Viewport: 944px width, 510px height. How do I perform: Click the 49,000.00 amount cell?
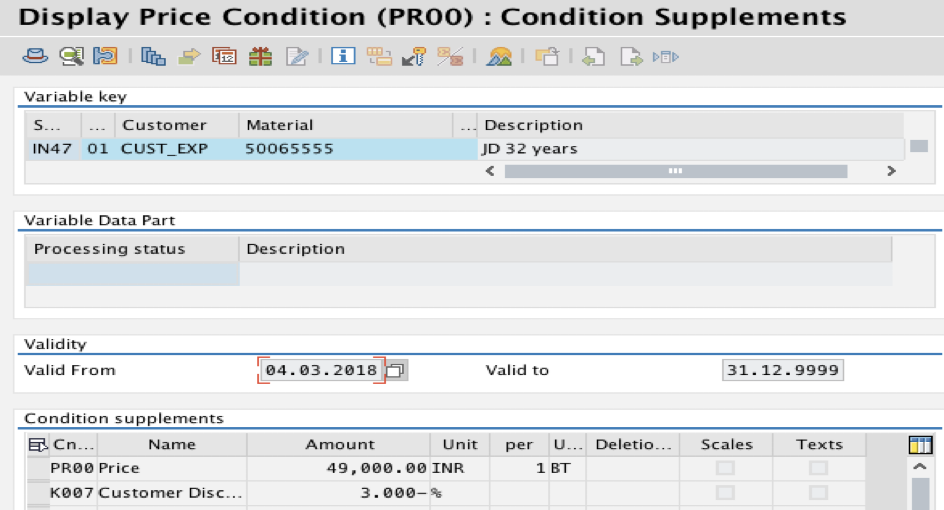click(339, 468)
